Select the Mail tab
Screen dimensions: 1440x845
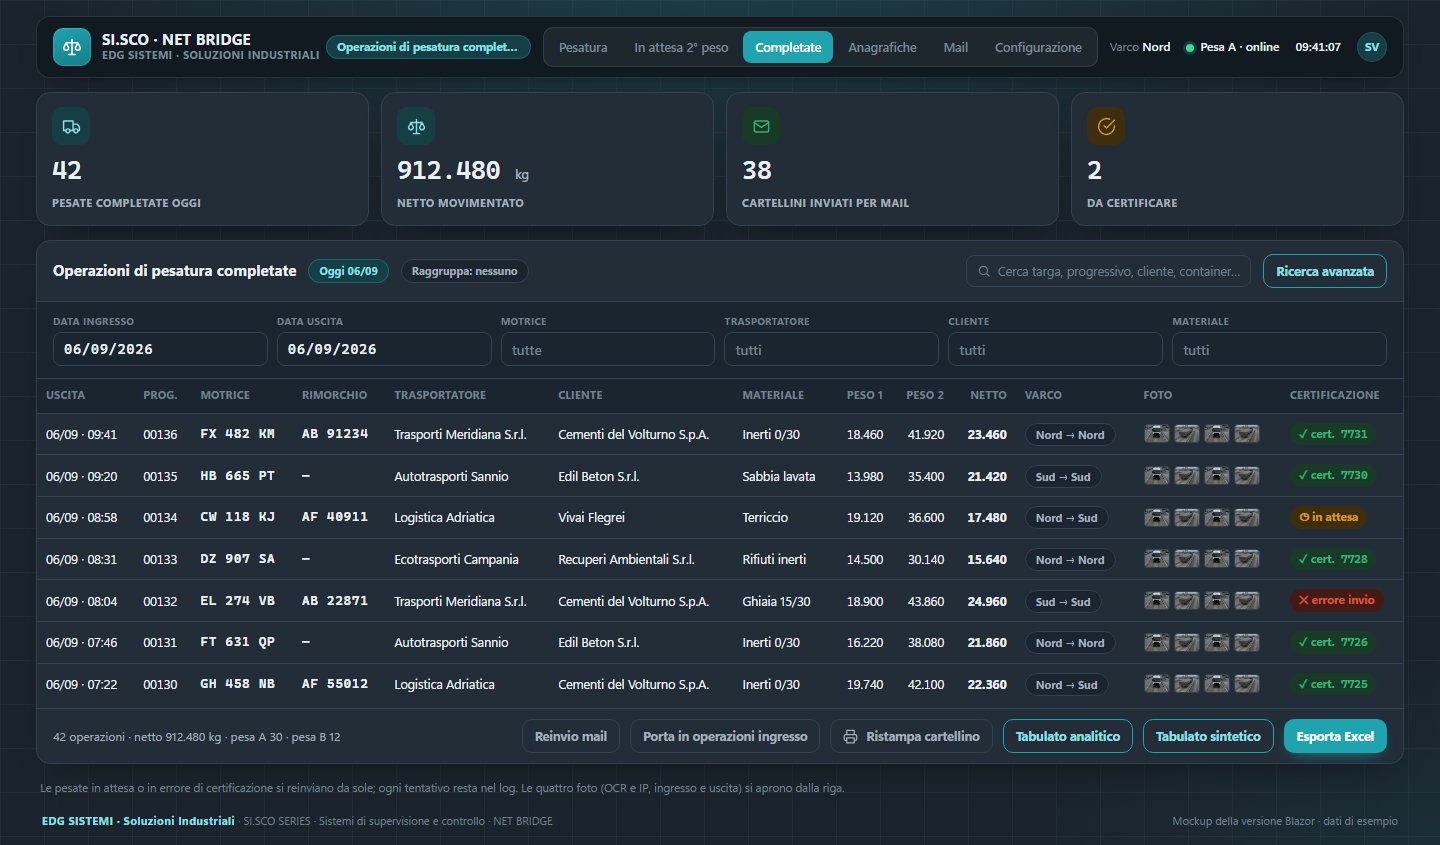click(956, 47)
